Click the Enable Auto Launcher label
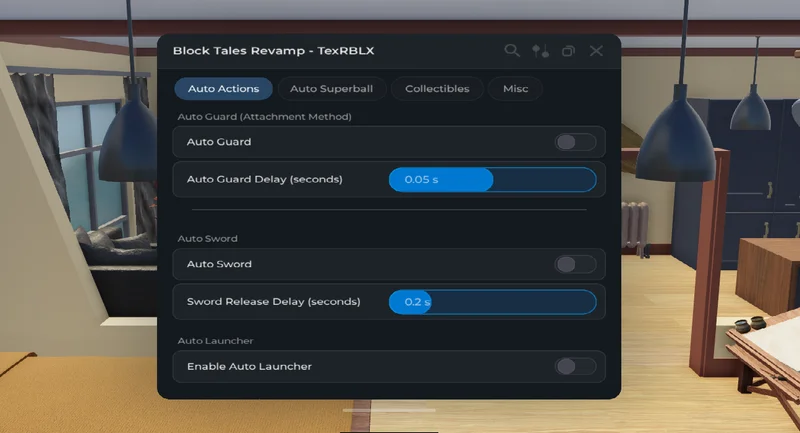The image size is (800, 433). click(x=249, y=366)
